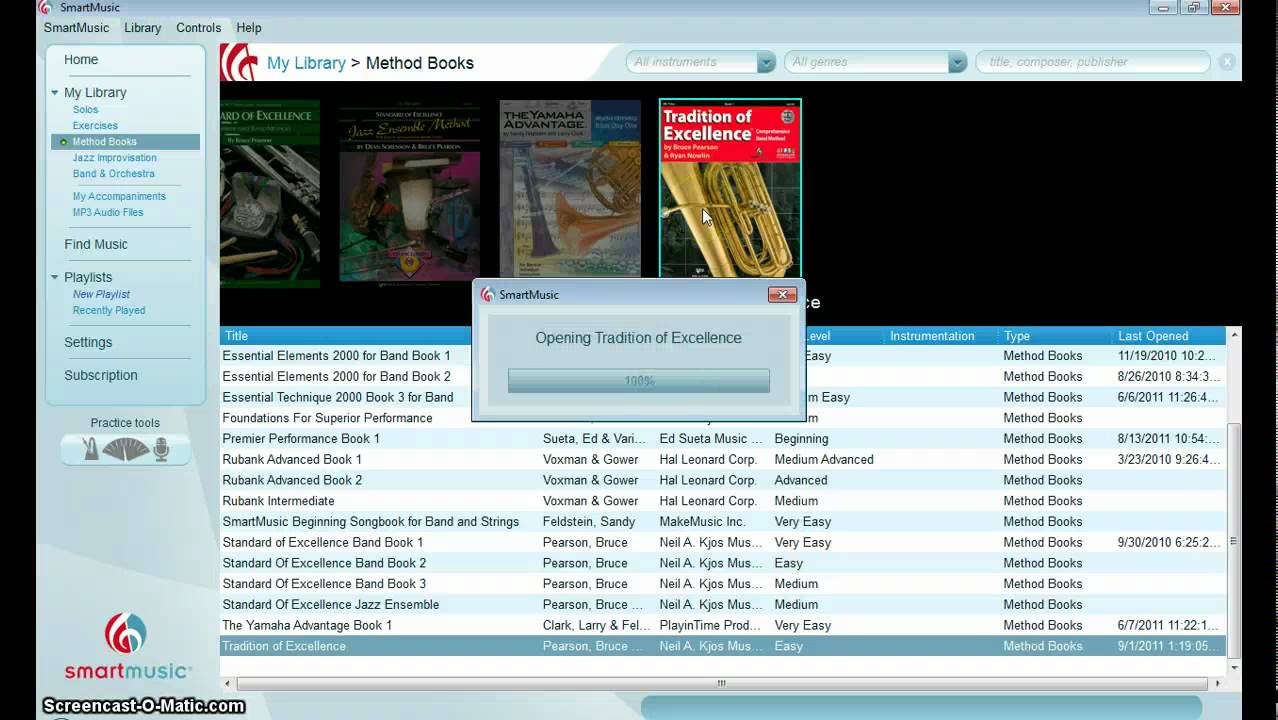
Task: Select Standard Of Excellence Band Book 3
Action: (x=723, y=584)
